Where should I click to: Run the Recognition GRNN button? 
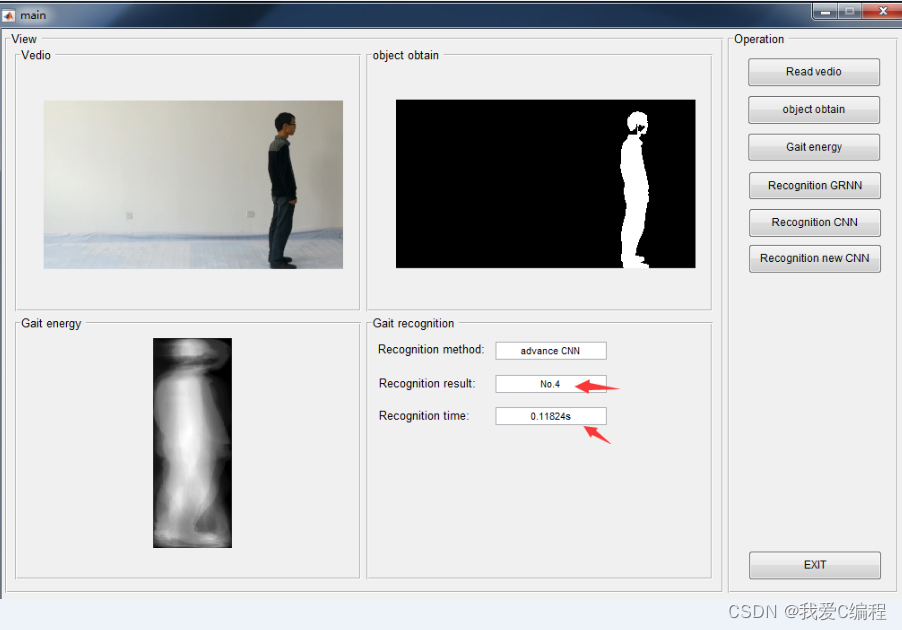(814, 185)
